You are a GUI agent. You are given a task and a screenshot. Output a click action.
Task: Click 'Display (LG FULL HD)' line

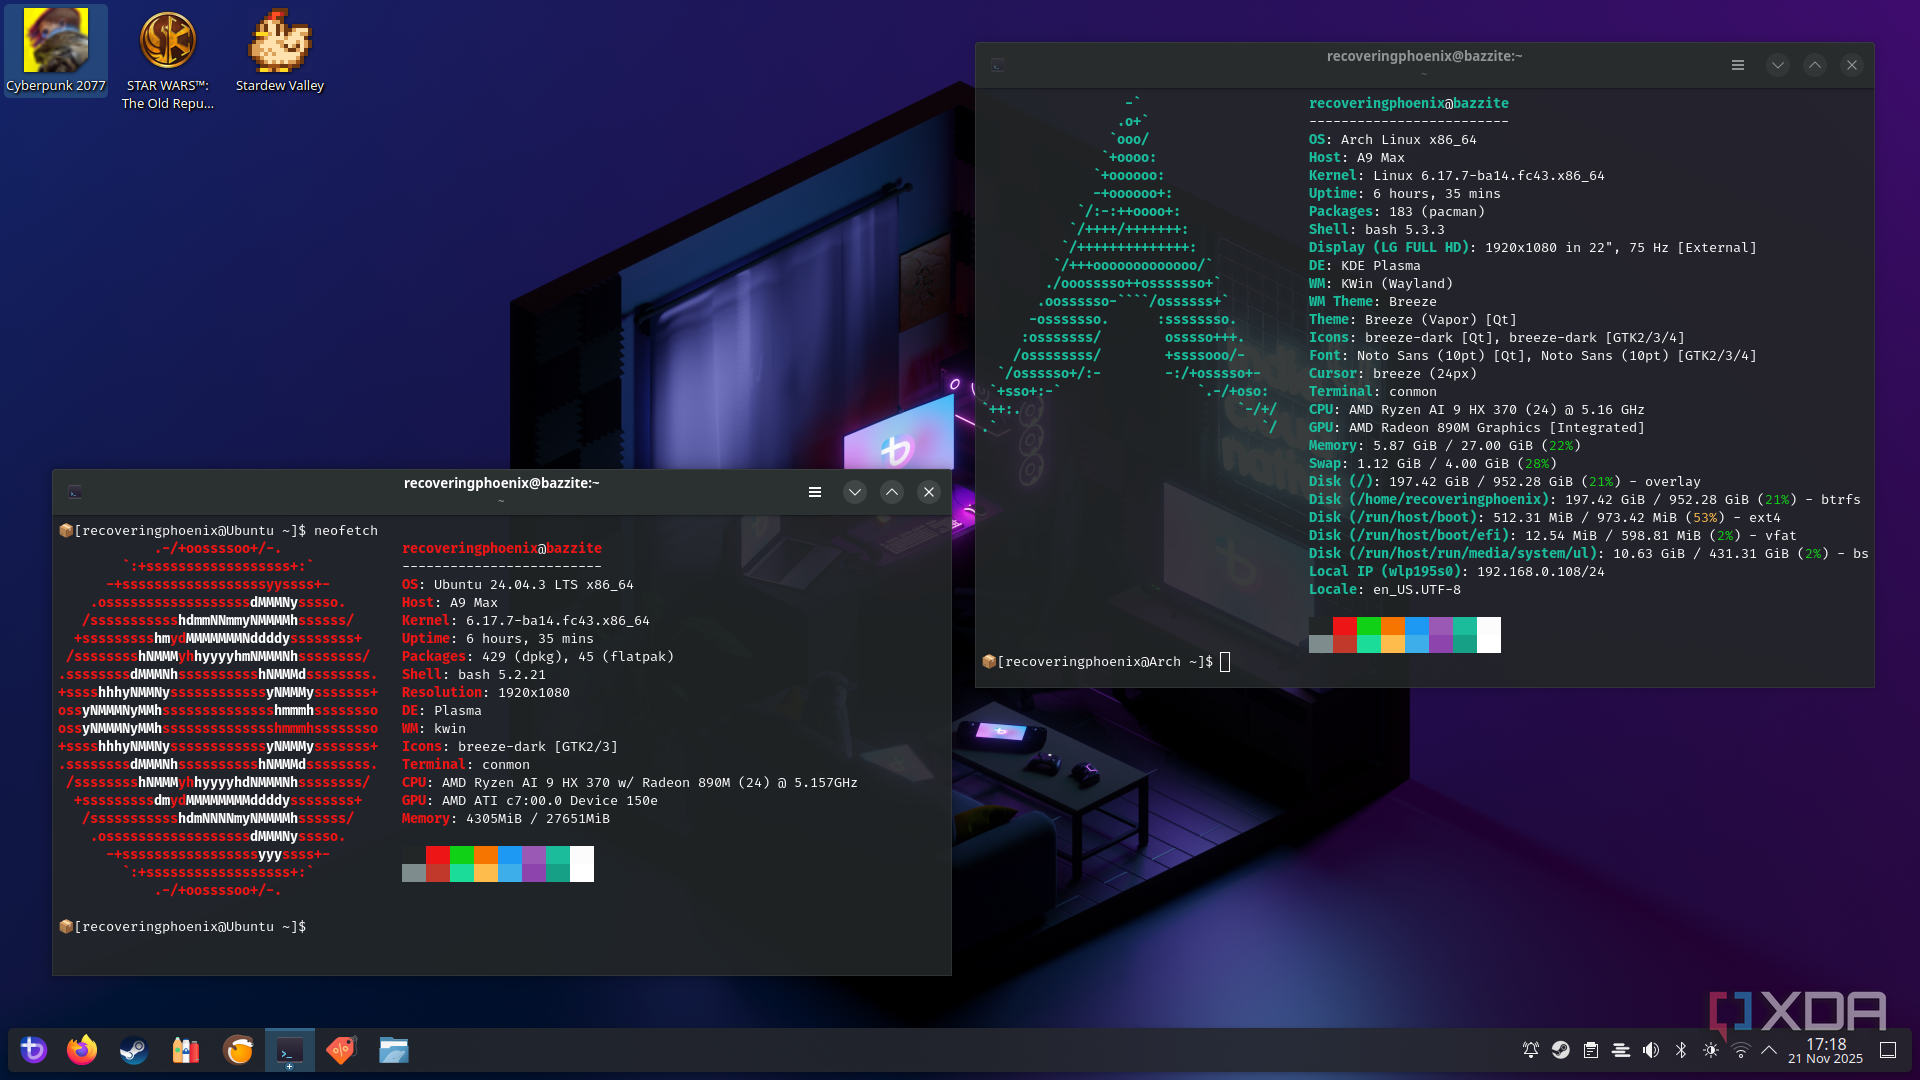(x=1533, y=248)
